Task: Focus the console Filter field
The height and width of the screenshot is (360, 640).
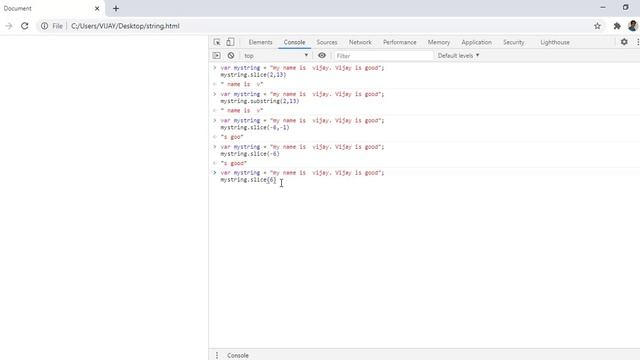Action: click(x=383, y=56)
